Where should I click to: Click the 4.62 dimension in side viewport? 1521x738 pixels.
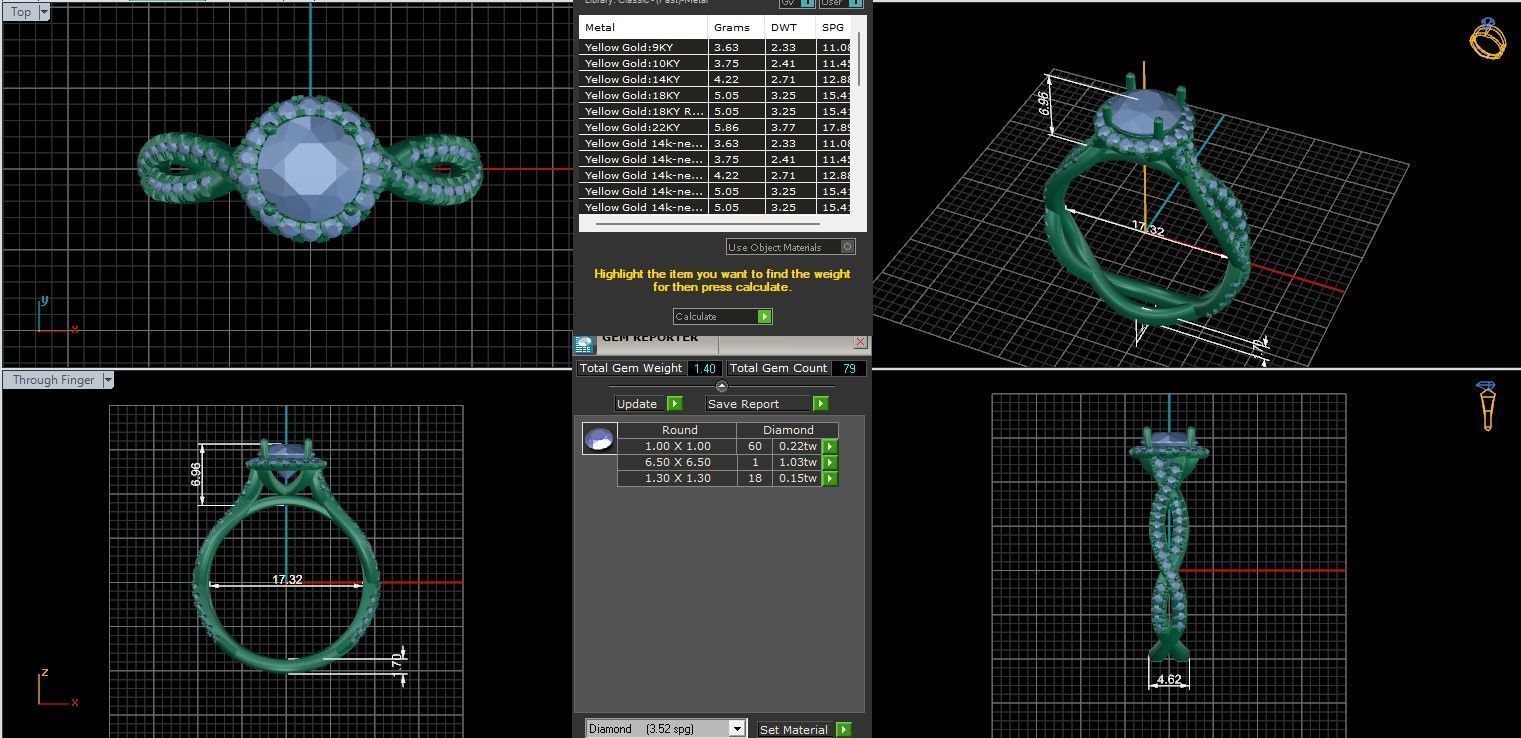(1169, 679)
